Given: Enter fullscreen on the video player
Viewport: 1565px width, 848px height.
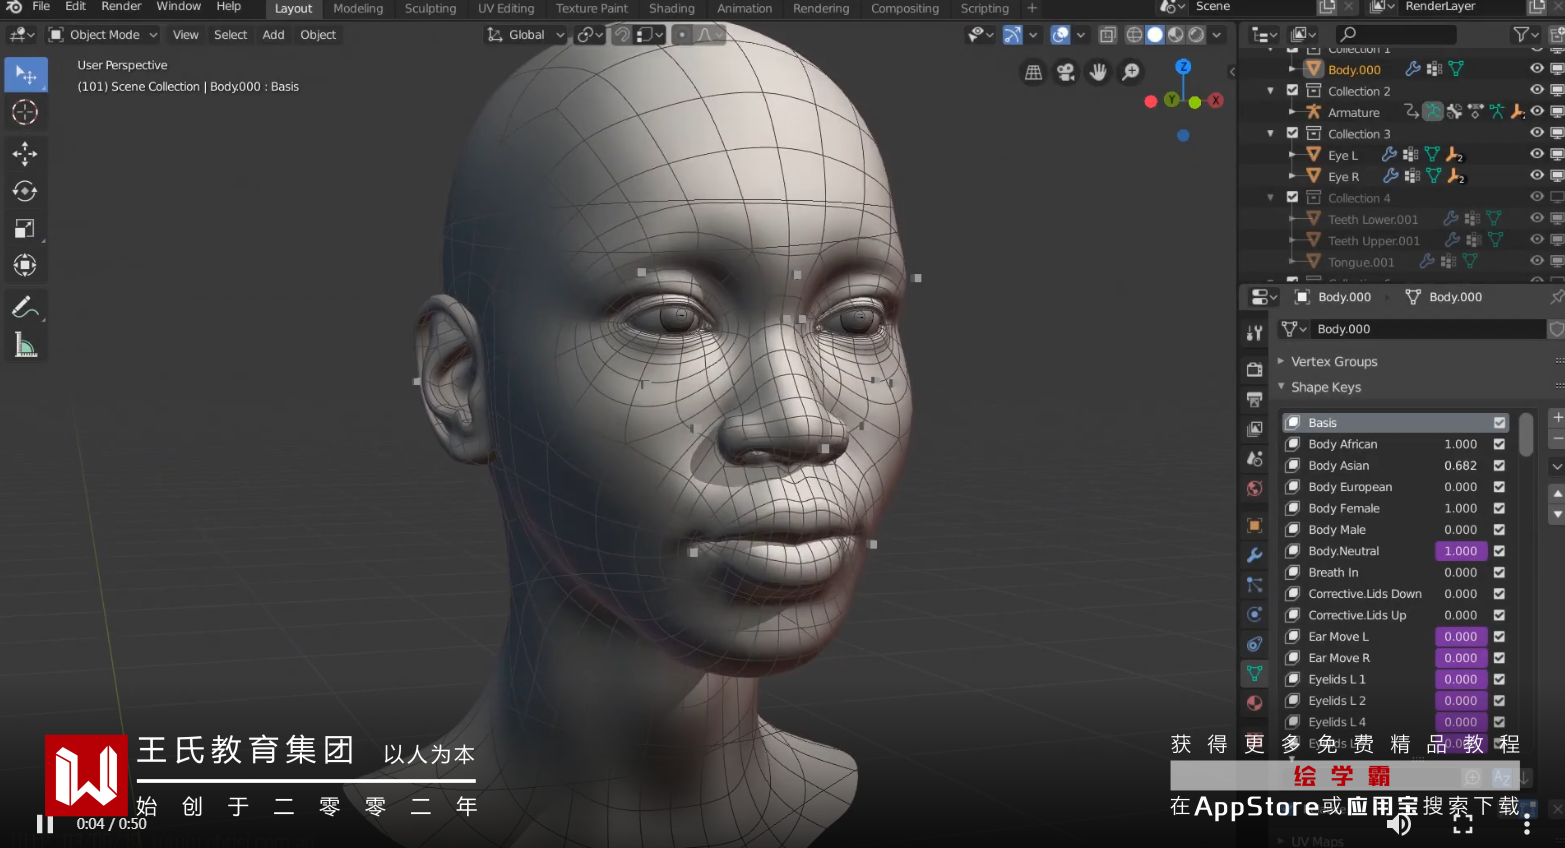Looking at the screenshot, I should 1463,824.
